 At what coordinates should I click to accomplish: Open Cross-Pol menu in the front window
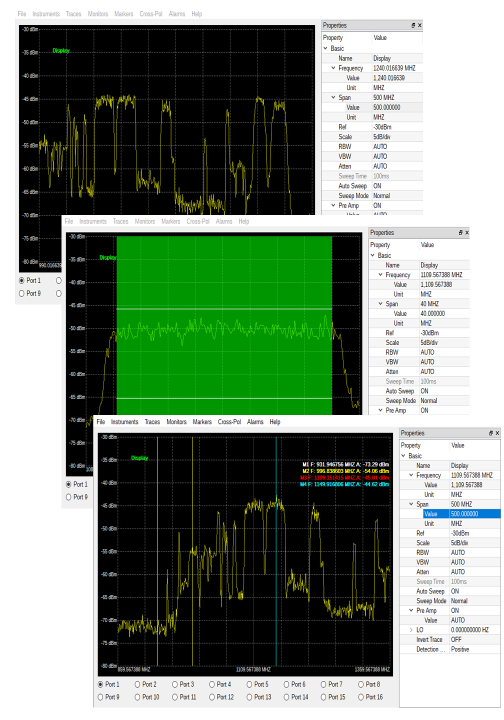(x=229, y=422)
